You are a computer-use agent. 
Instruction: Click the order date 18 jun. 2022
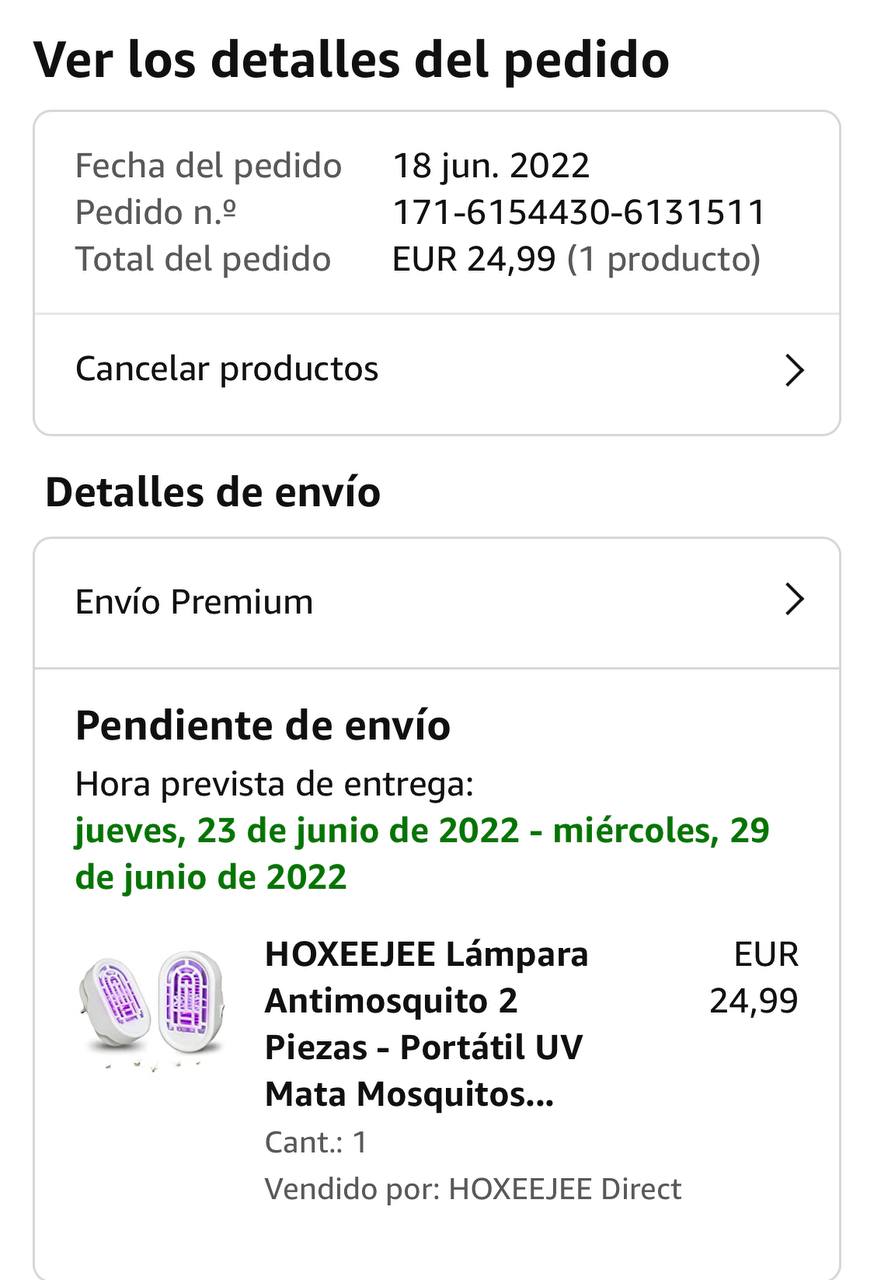pyautogui.click(x=491, y=165)
